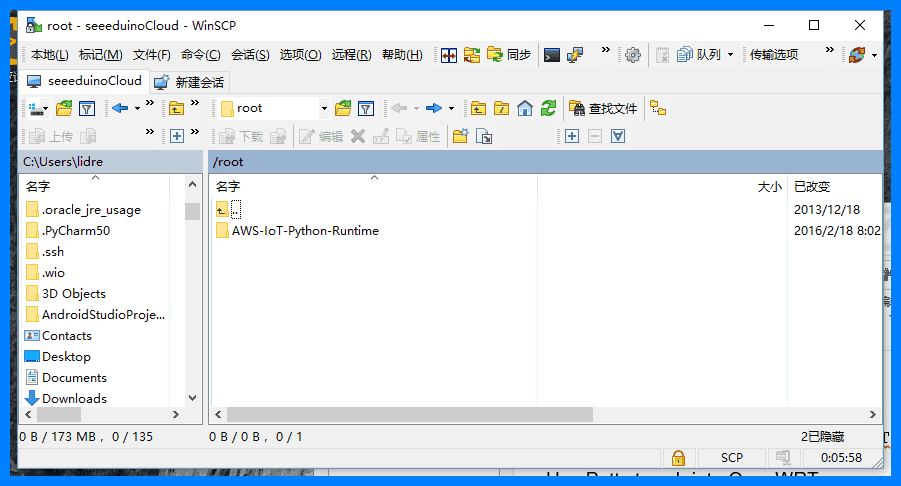Click the local back arrow
901x486 pixels.
[120, 108]
